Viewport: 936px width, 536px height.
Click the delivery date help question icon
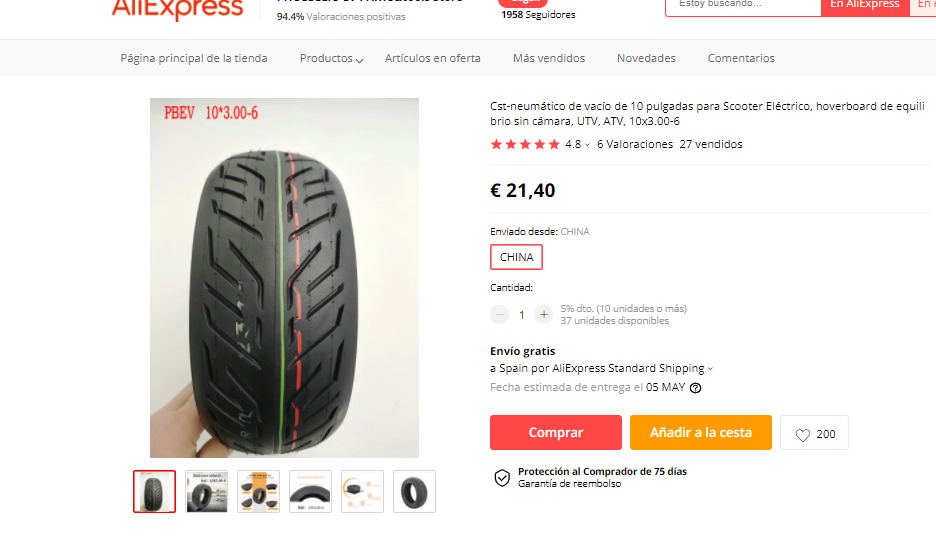pos(695,388)
